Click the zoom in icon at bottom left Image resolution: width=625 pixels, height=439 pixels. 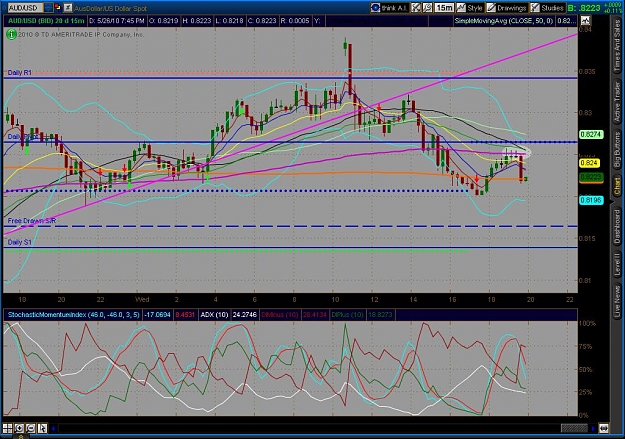pos(19,429)
